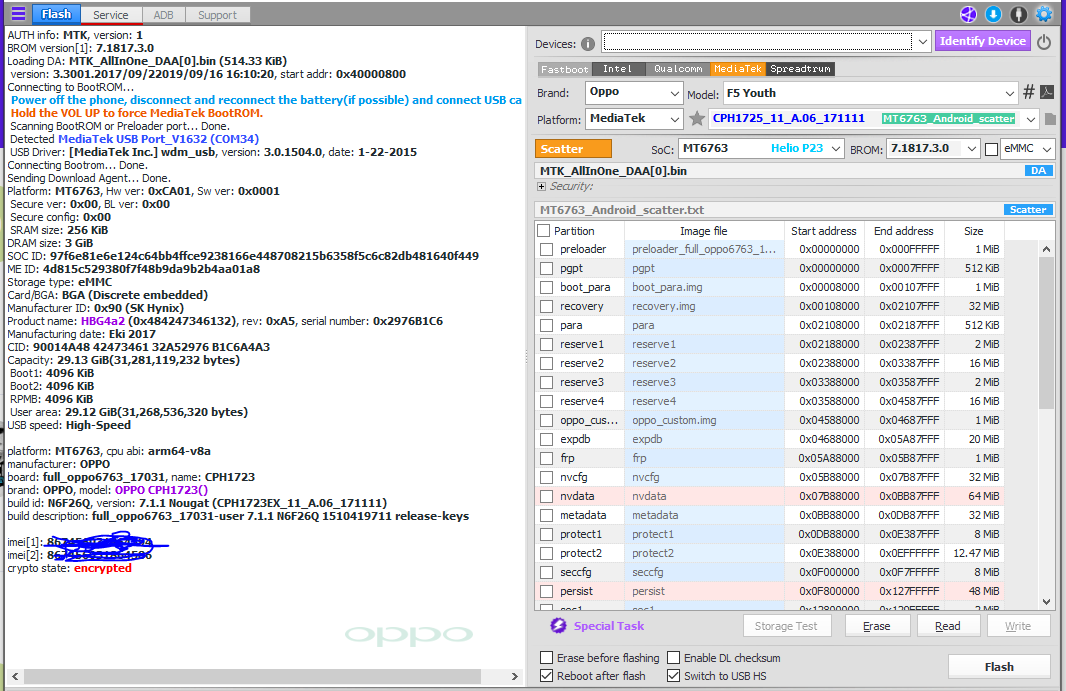
Task: Click the boot_para.img image file cell
Action: tap(704, 288)
